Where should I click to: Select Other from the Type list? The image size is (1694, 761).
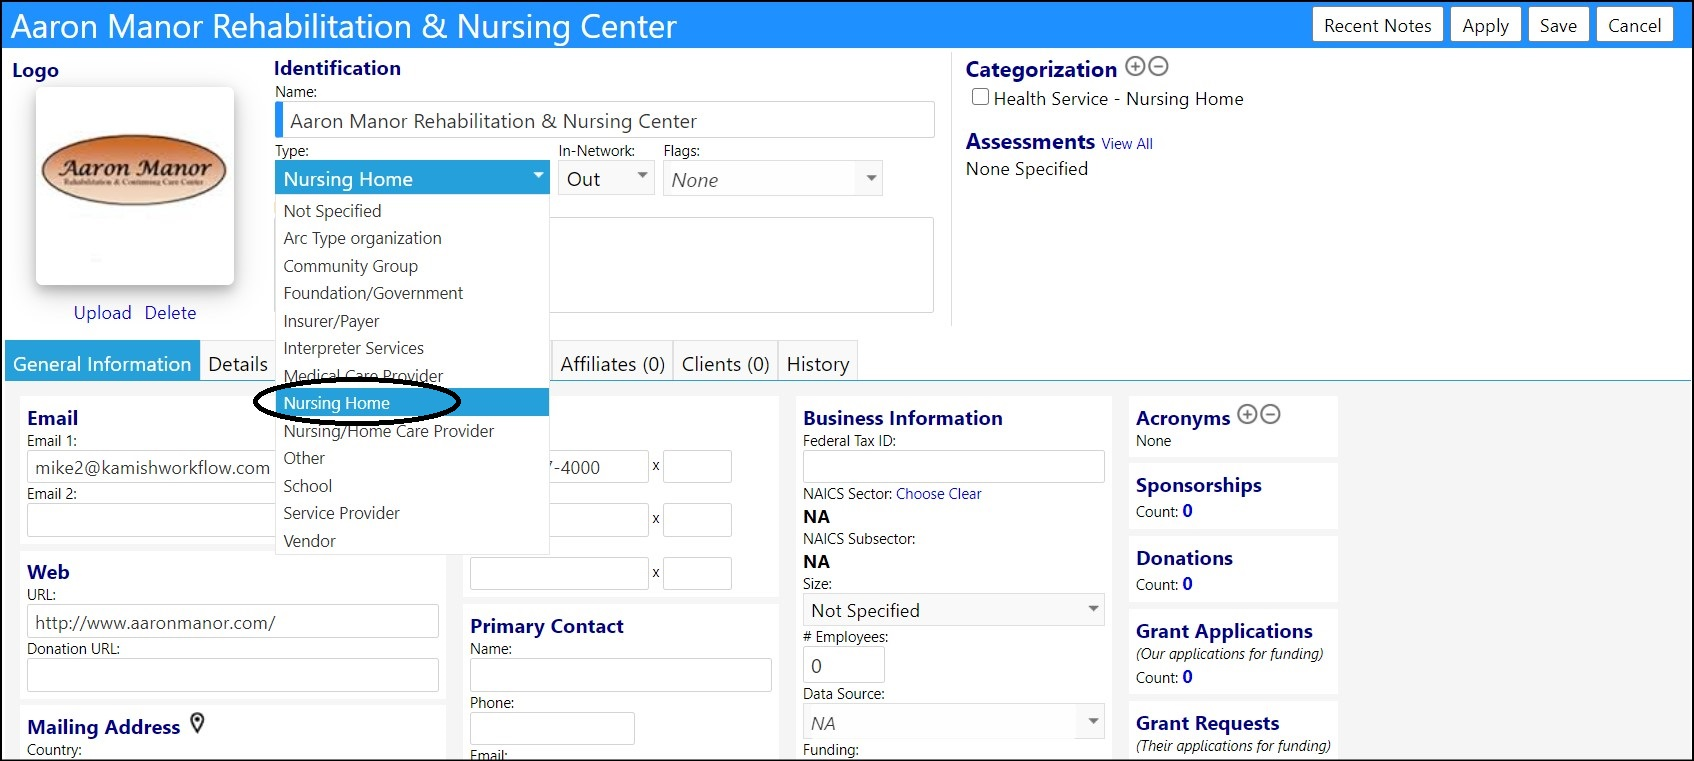pos(412,458)
